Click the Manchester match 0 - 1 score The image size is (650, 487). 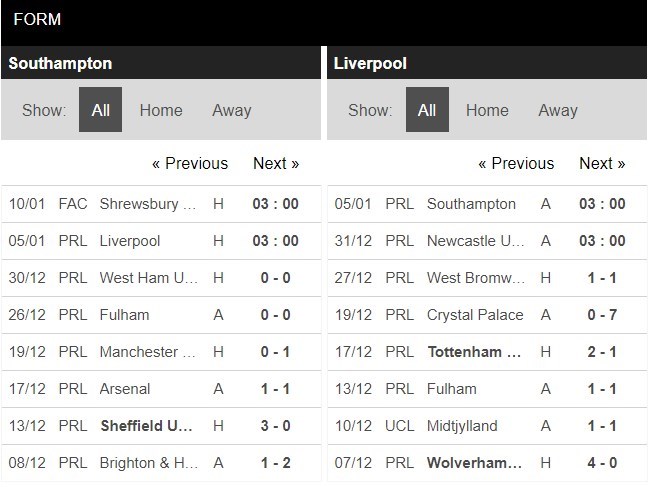[275, 352]
